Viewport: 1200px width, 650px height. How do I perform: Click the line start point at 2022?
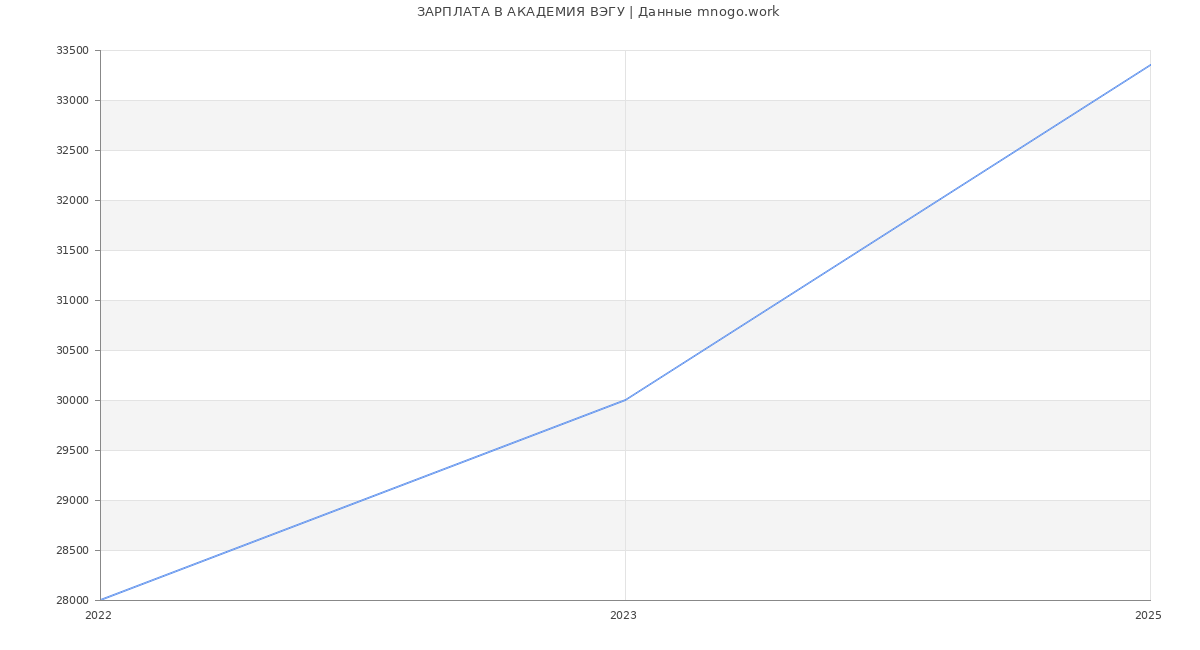click(100, 600)
